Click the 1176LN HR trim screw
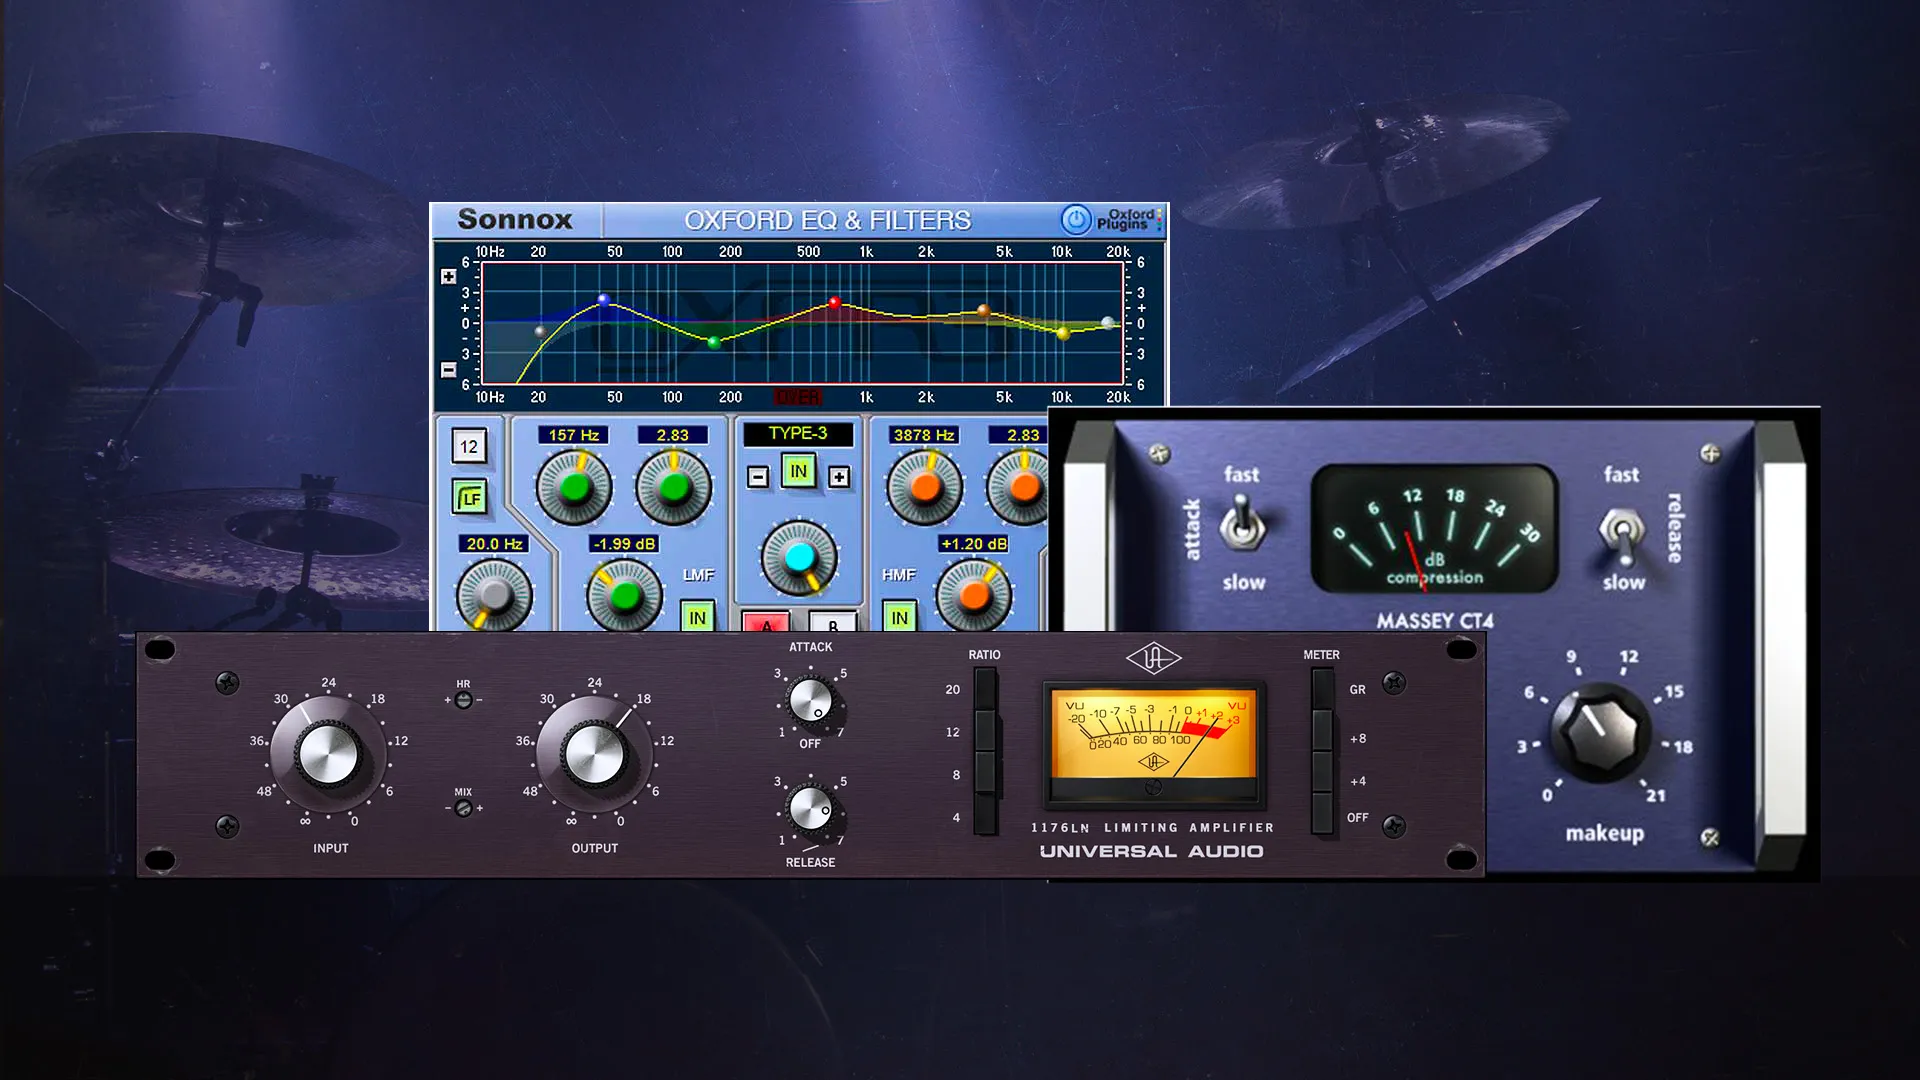 click(463, 701)
